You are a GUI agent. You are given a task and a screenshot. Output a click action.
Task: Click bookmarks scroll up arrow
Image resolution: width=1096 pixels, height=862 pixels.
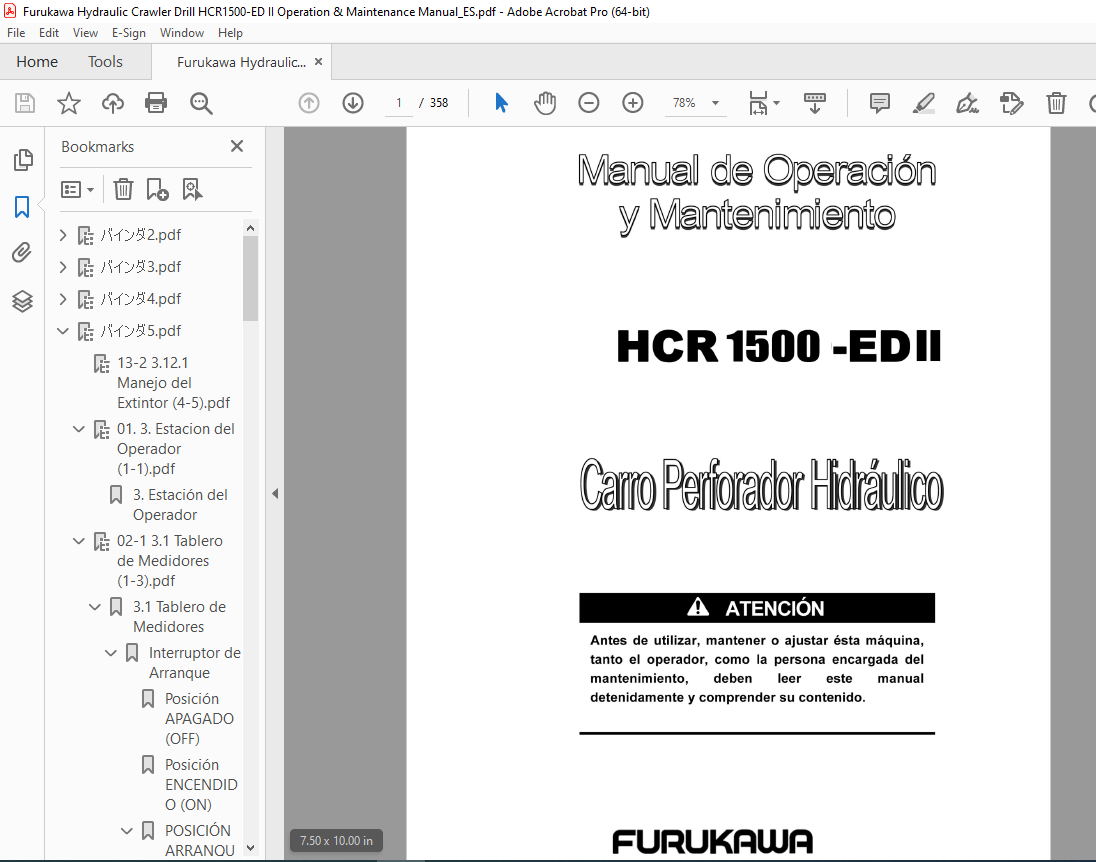point(250,229)
